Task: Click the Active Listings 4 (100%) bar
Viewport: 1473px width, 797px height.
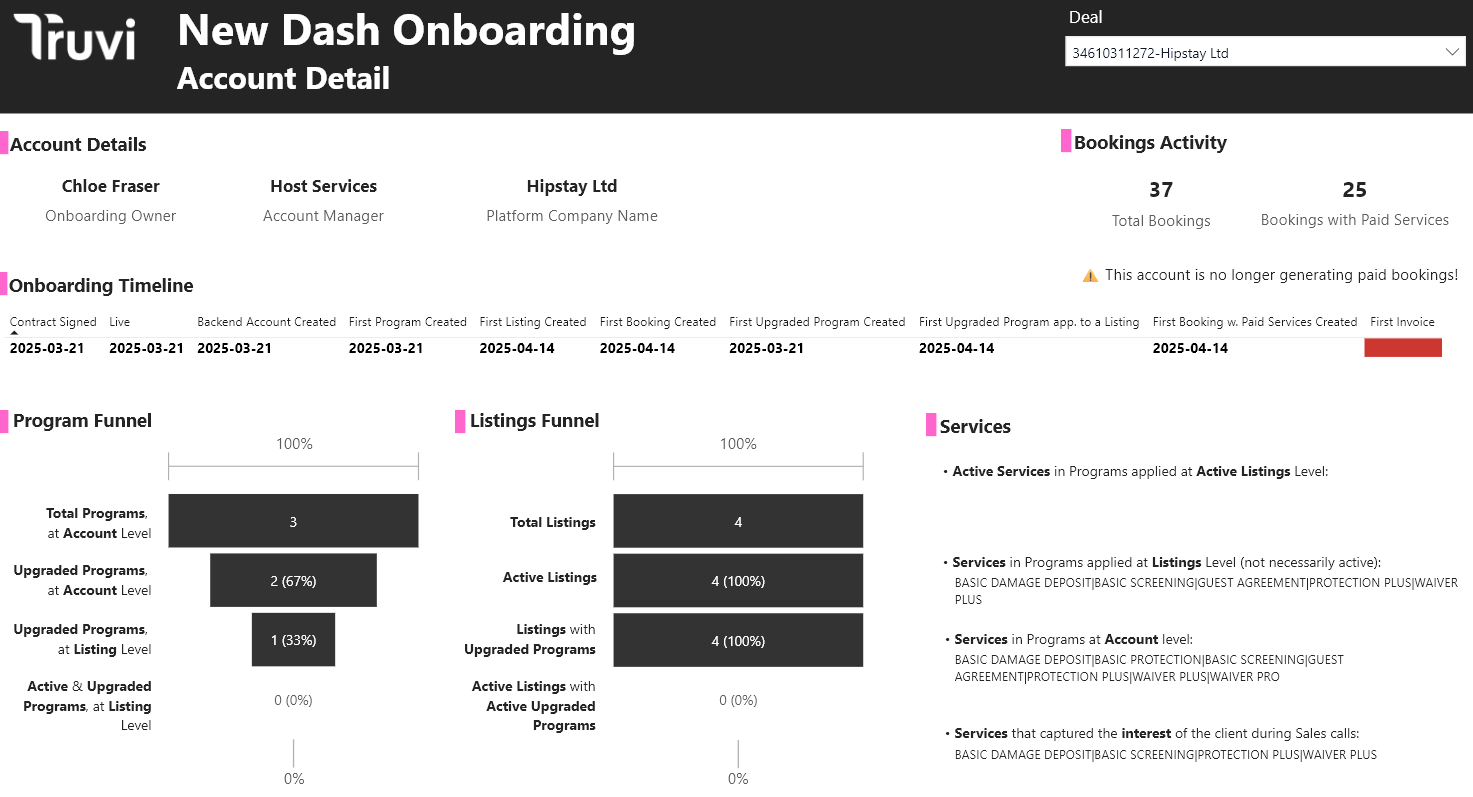Action: [738, 580]
